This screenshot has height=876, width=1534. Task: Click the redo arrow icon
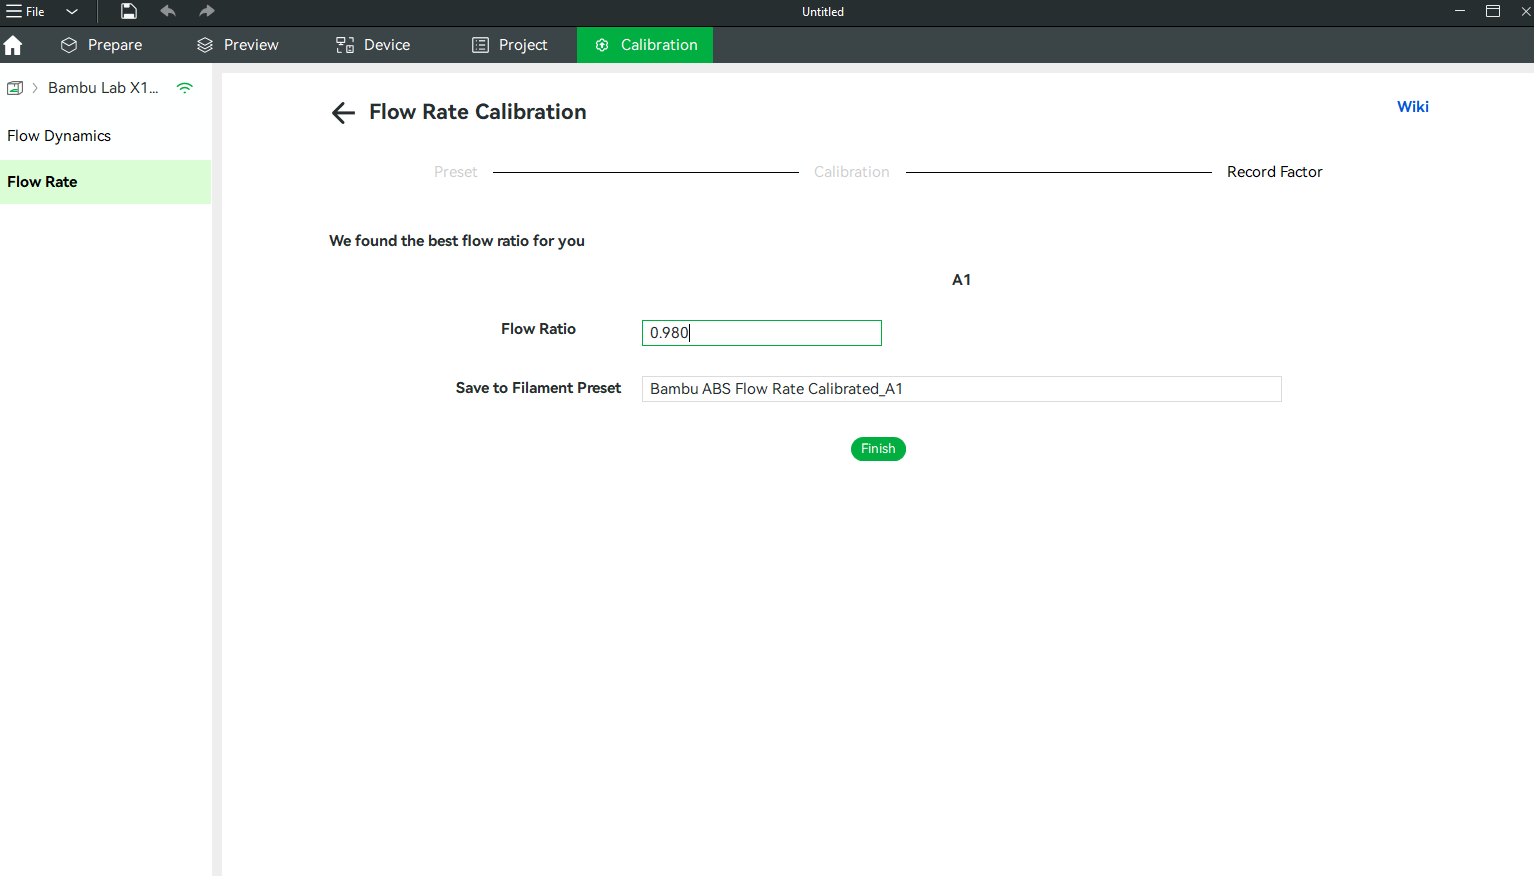pyautogui.click(x=206, y=11)
